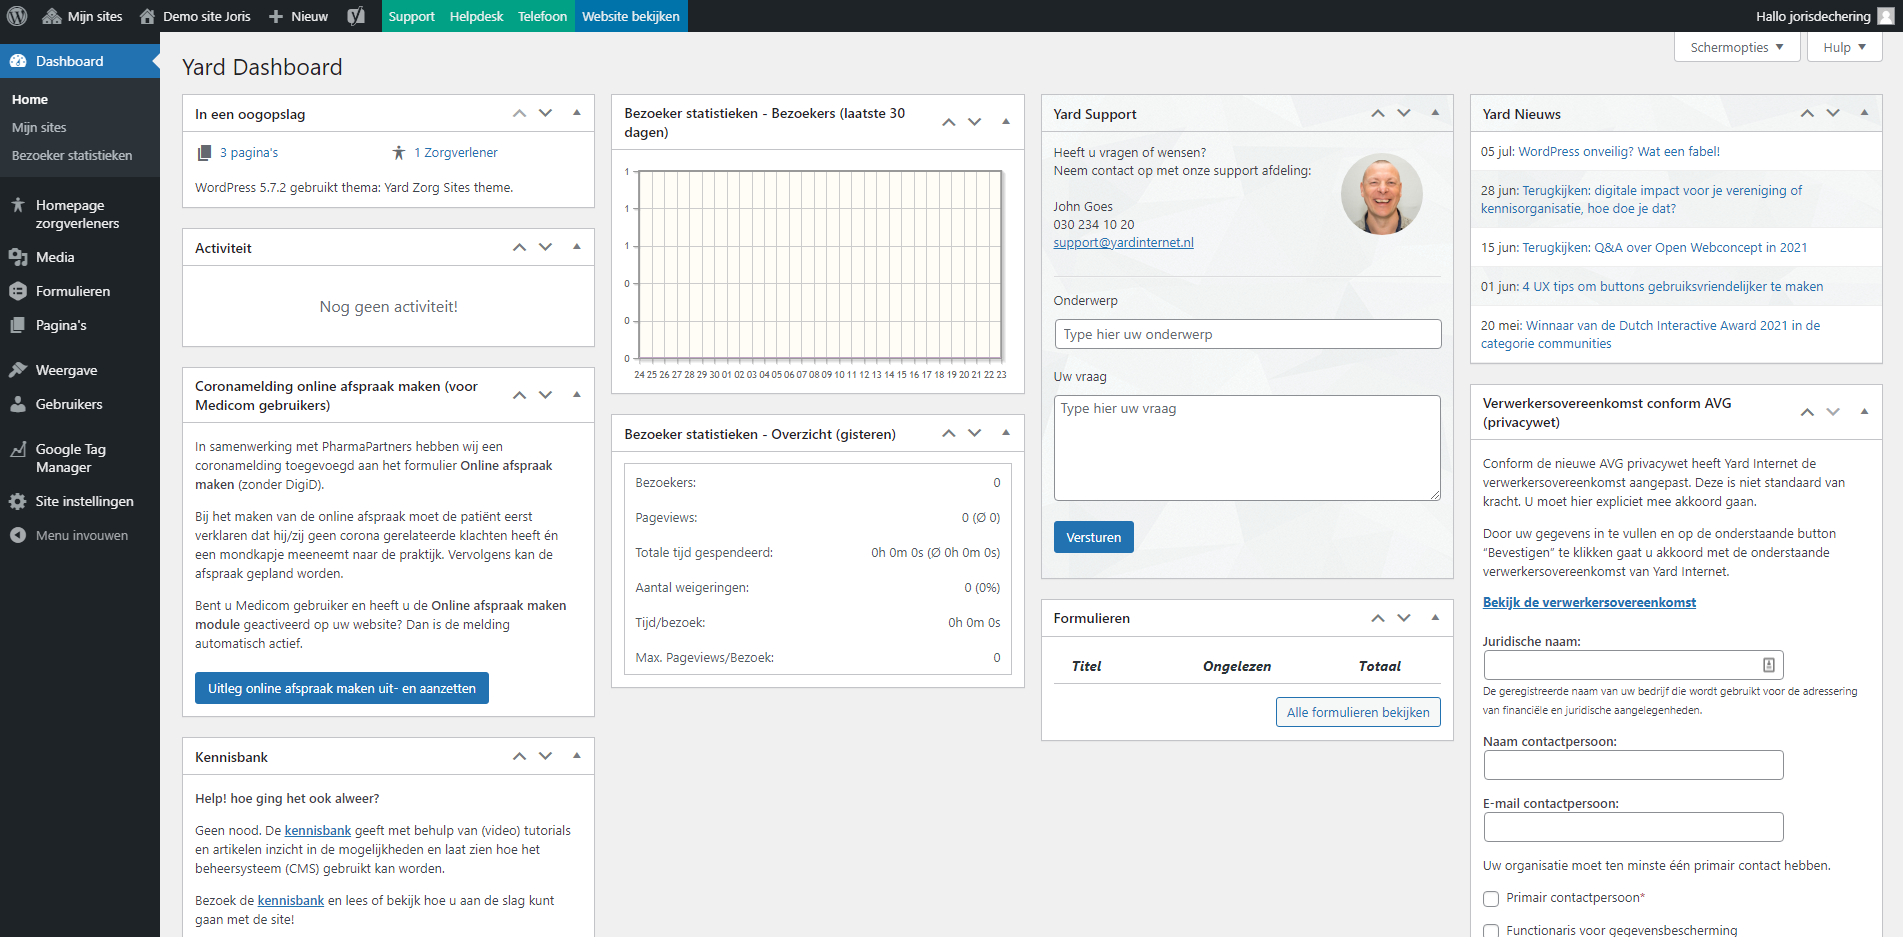Collapse the Coronamelding panel

[x=577, y=395]
